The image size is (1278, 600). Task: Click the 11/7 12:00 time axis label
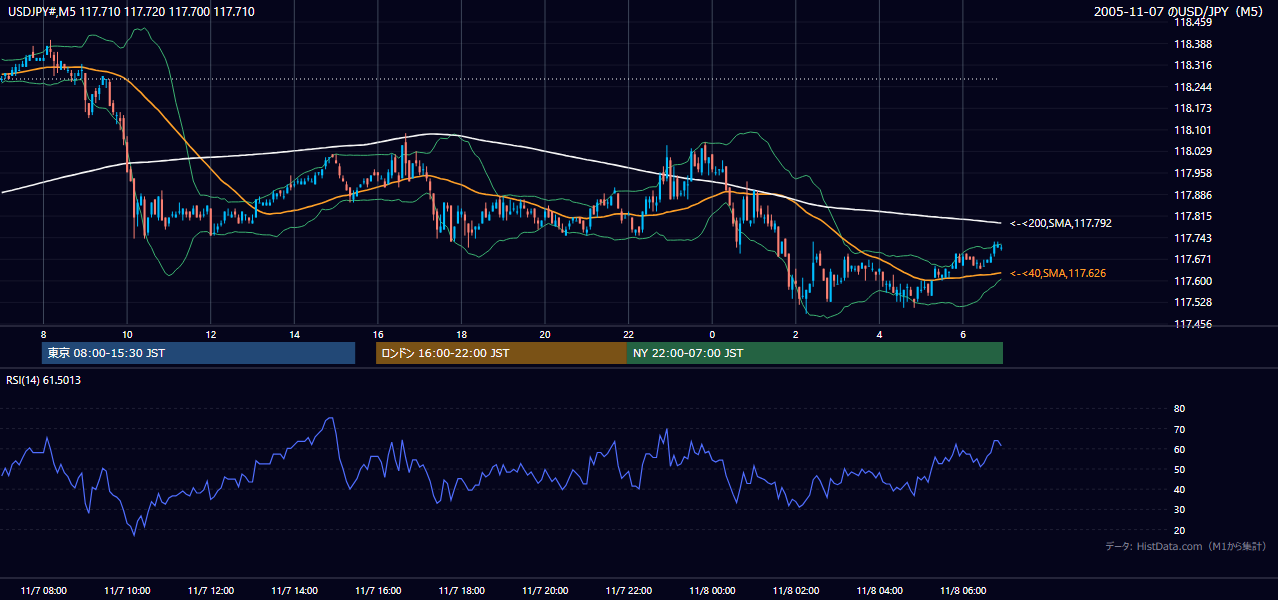click(211, 591)
